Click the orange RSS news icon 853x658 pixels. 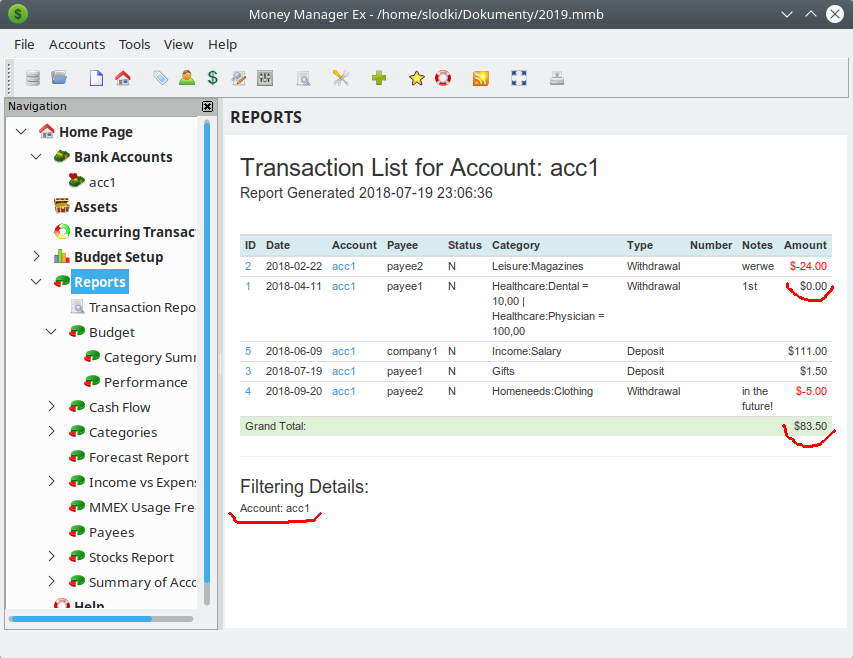tap(481, 78)
